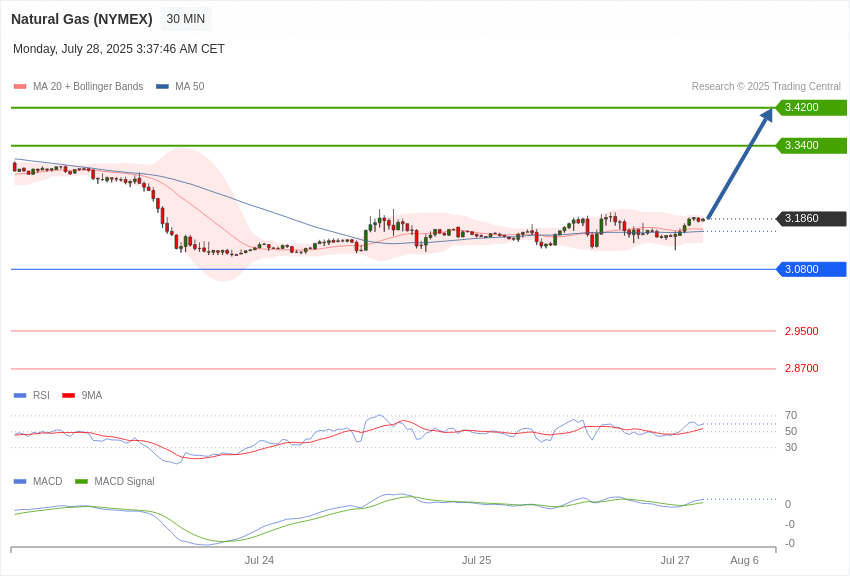
Task: Click the RSI legend label
Action: coord(41,396)
